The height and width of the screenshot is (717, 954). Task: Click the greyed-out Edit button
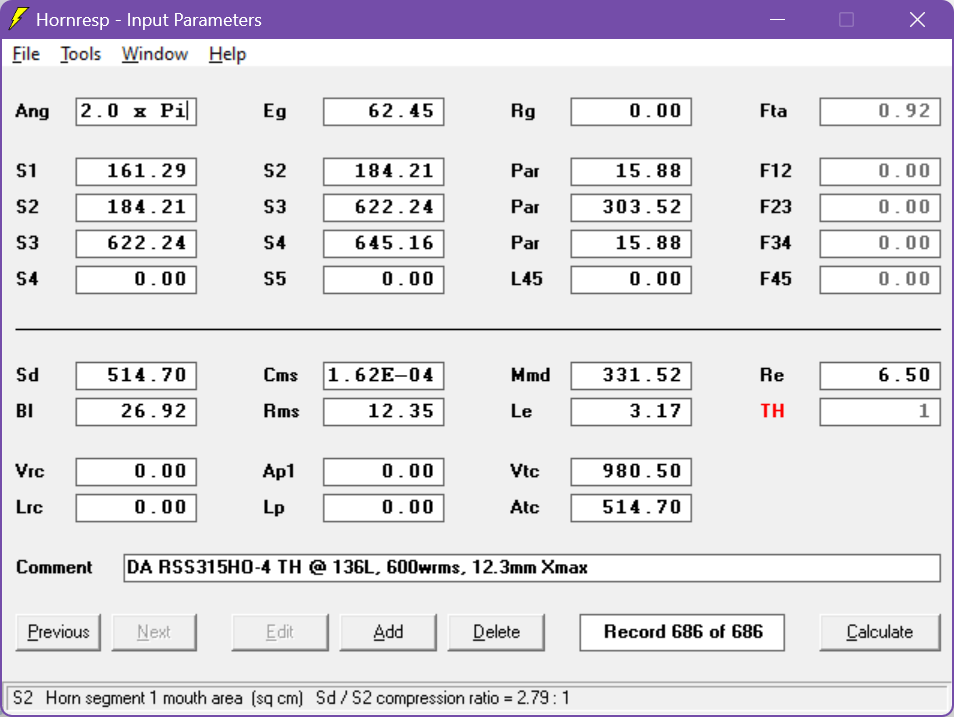(280, 632)
